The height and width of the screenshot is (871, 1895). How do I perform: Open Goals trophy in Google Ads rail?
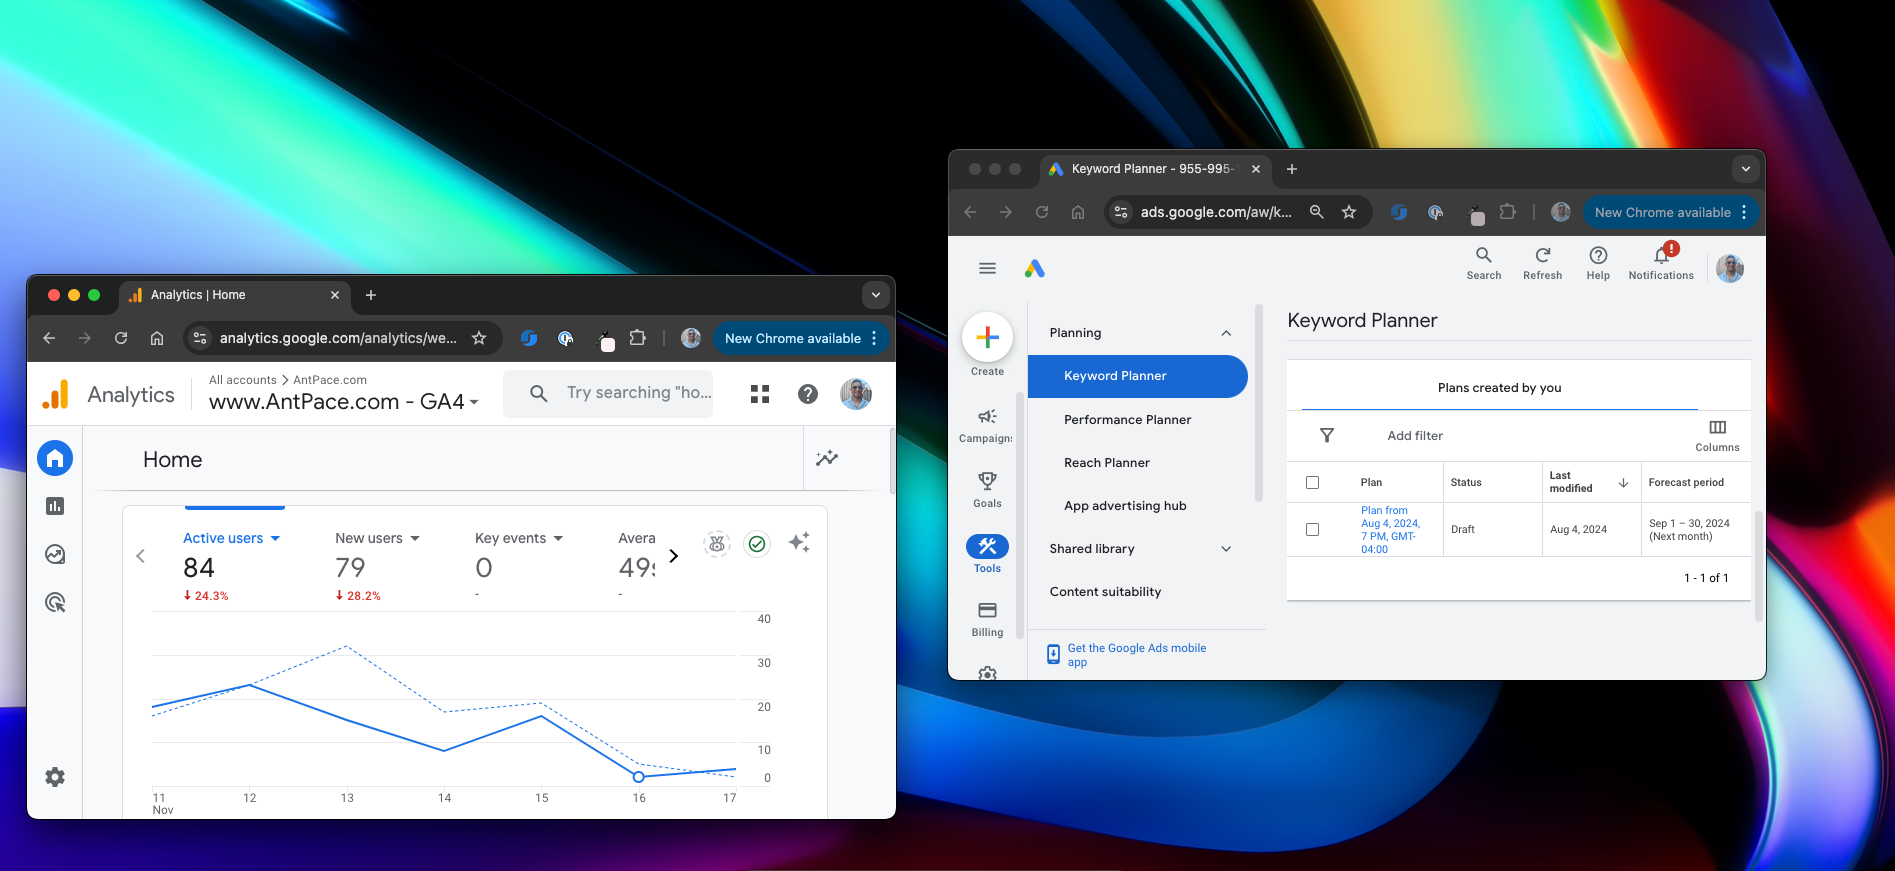[987, 490]
